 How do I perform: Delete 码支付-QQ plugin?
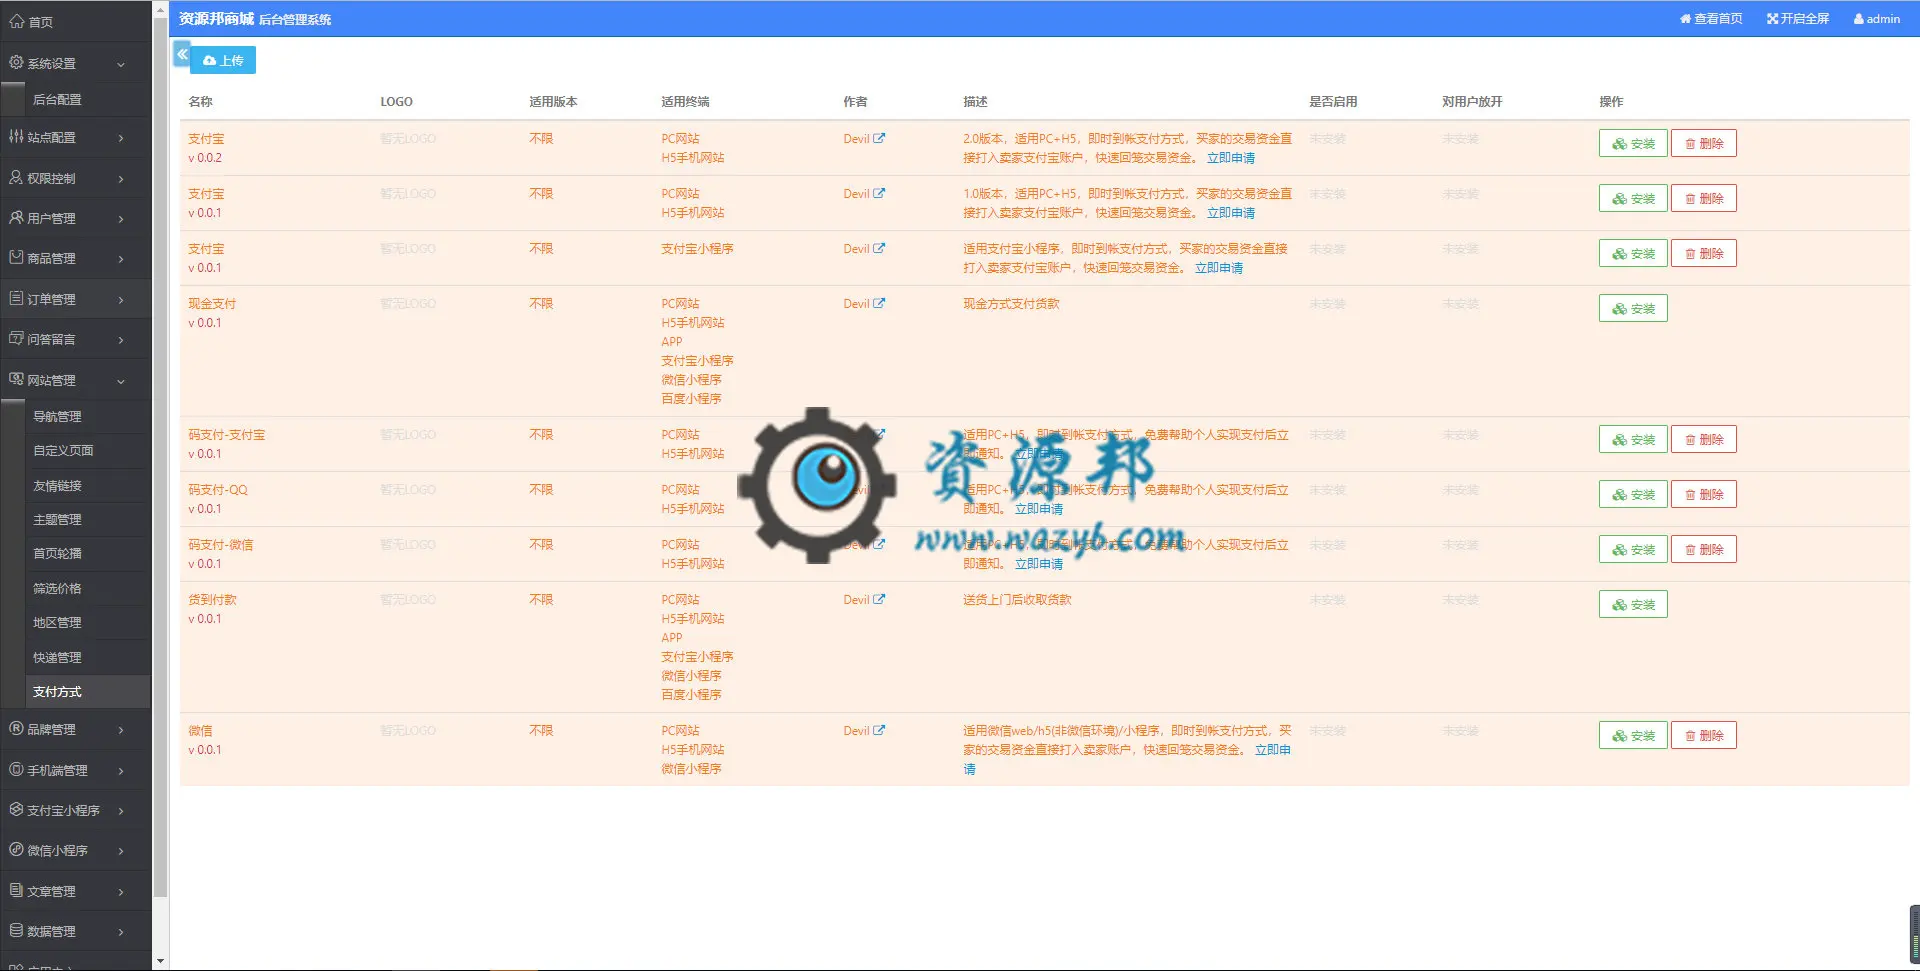click(1704, 494)
